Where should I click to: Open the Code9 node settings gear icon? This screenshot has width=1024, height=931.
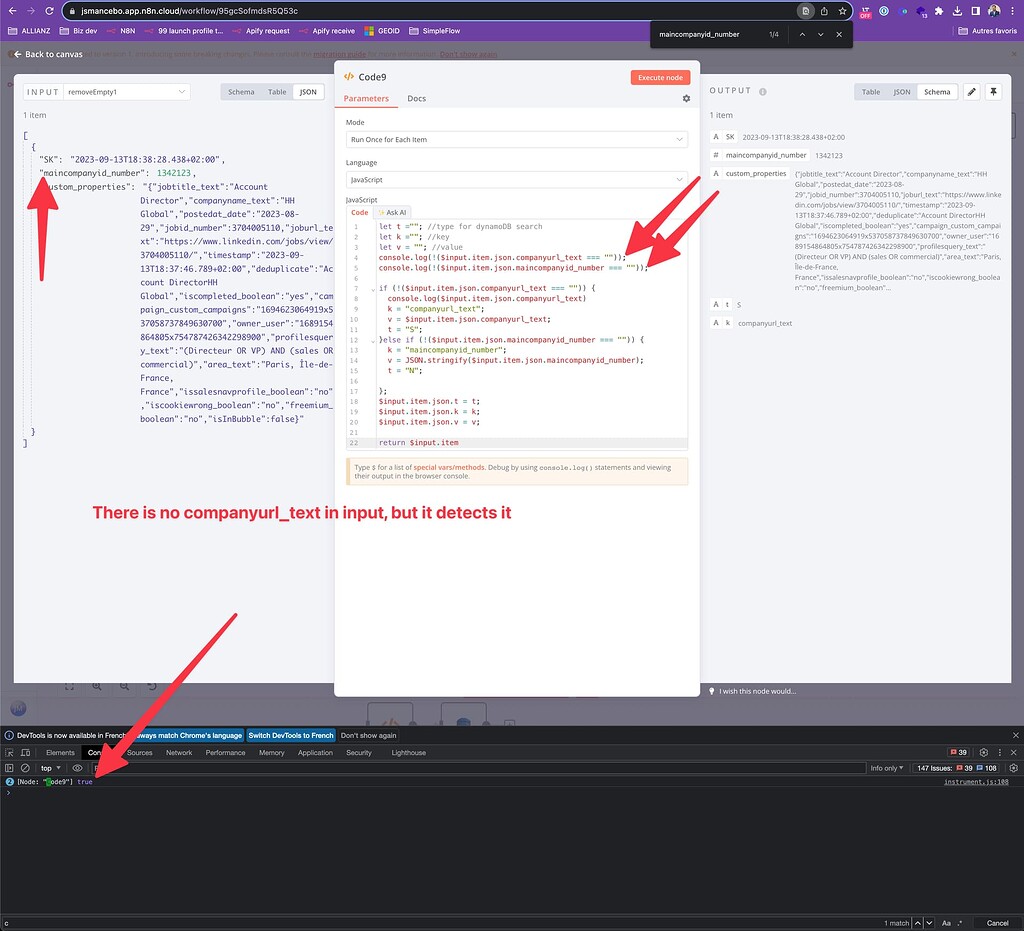tap(686, 99)
